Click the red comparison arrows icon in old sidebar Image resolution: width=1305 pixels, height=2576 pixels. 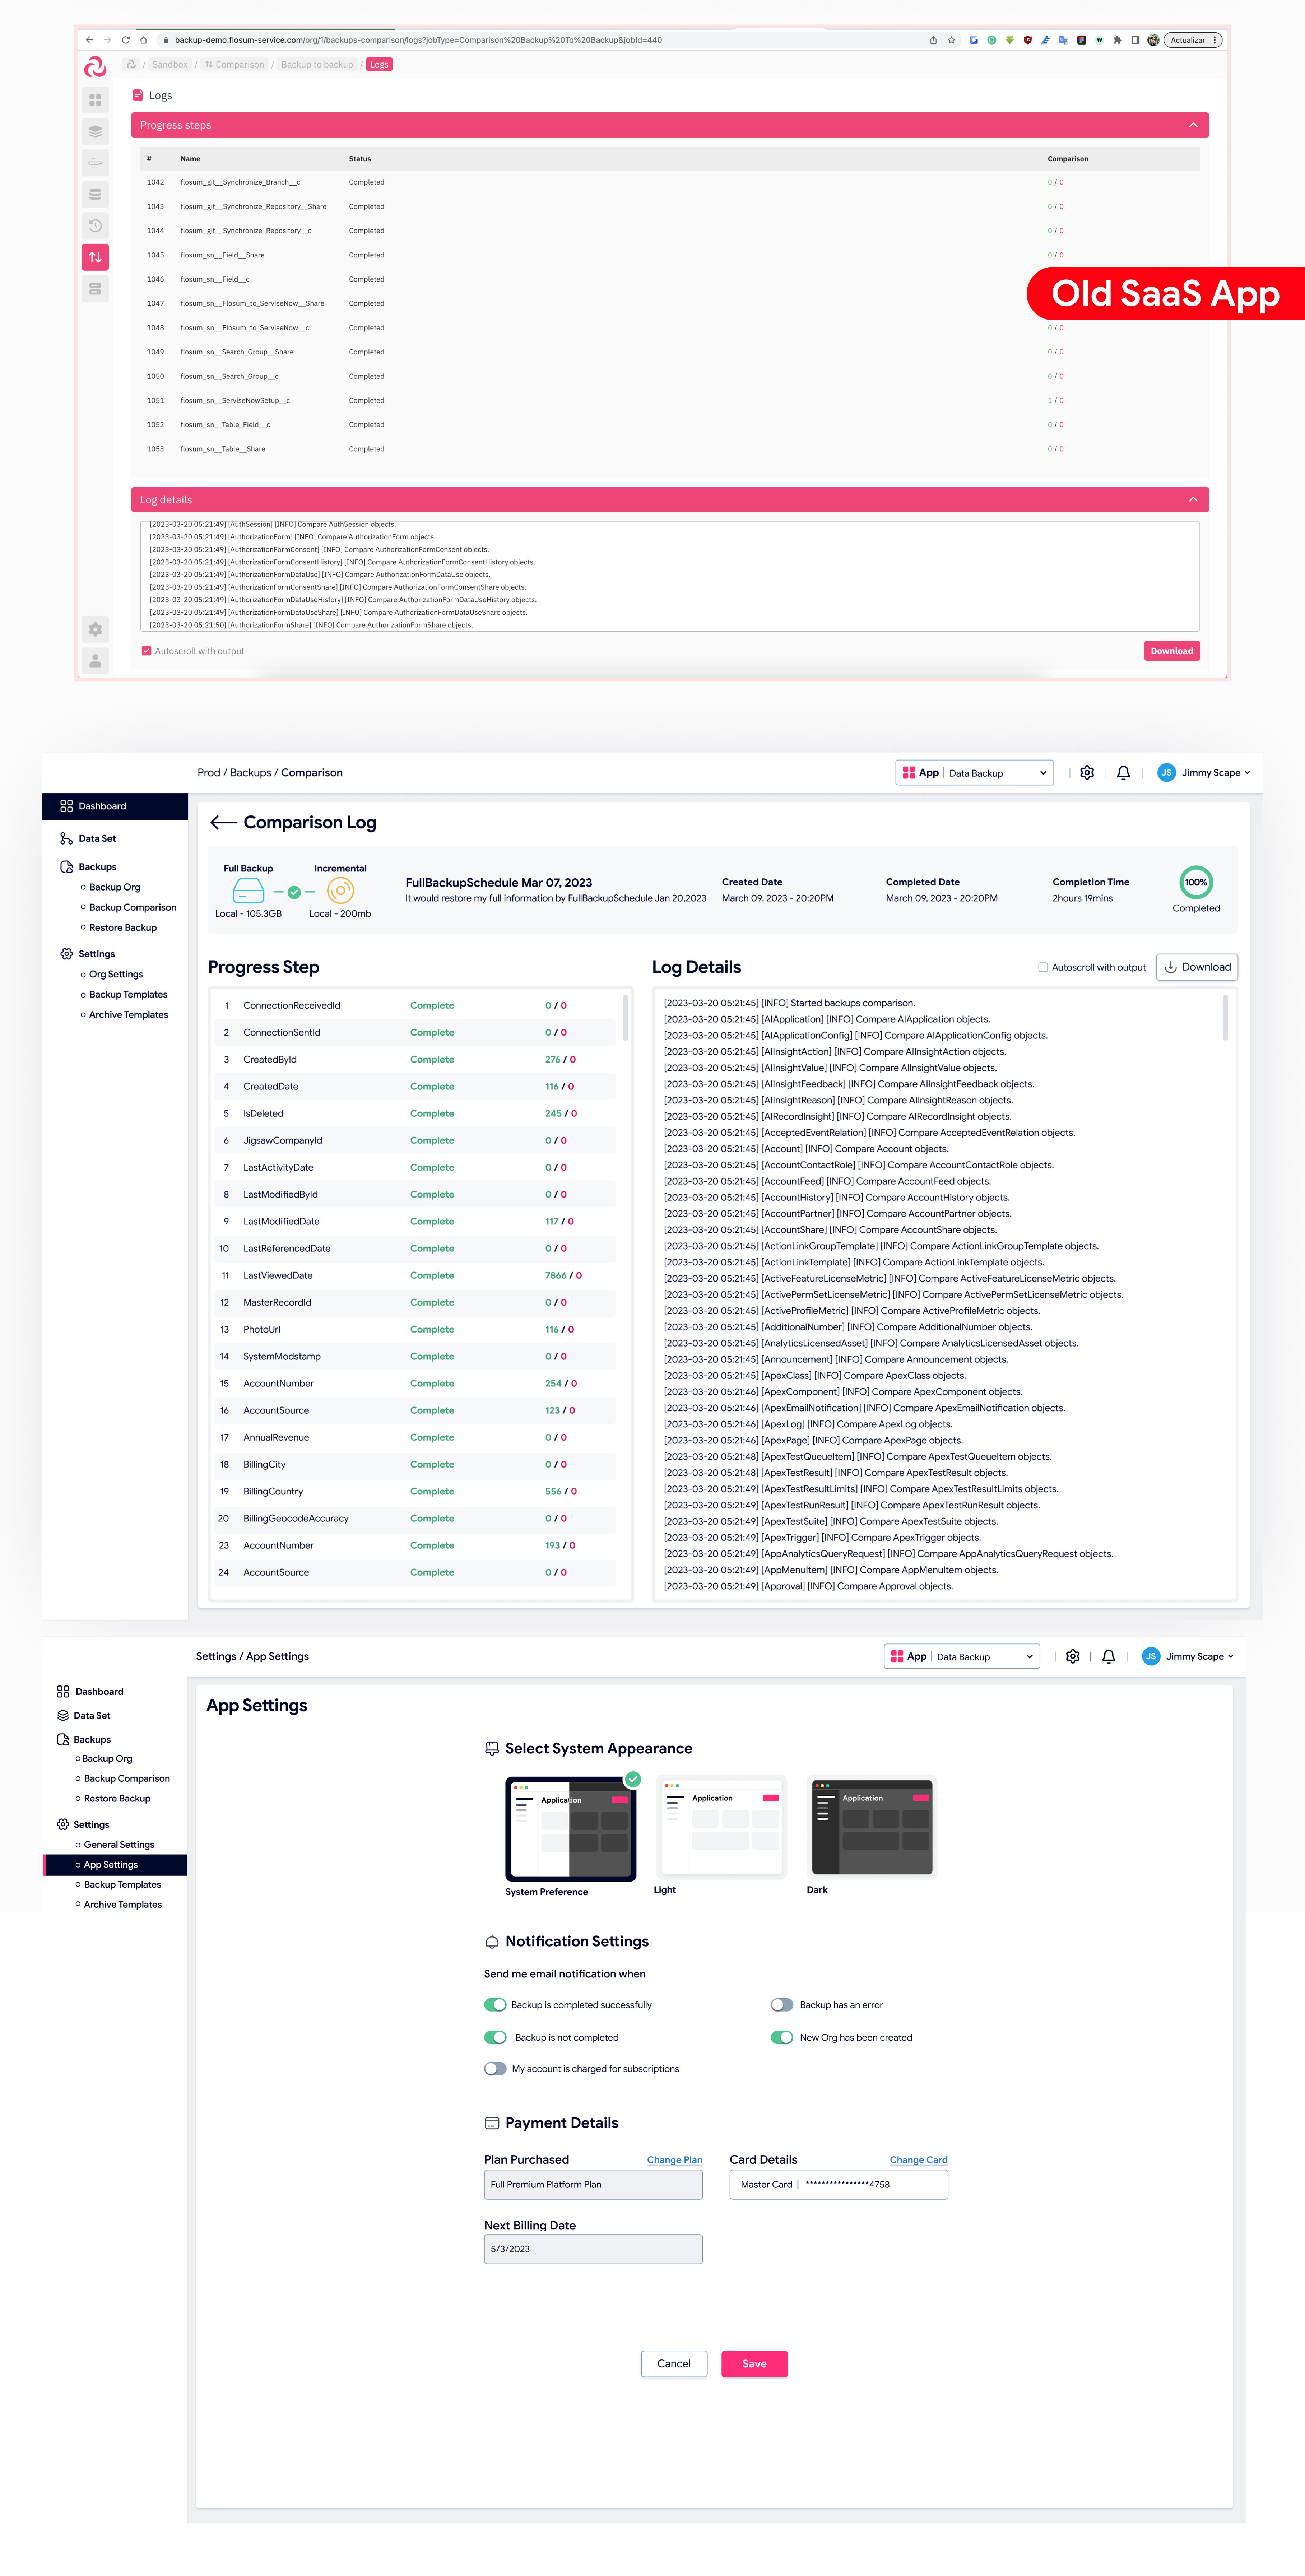click(95, 257)
